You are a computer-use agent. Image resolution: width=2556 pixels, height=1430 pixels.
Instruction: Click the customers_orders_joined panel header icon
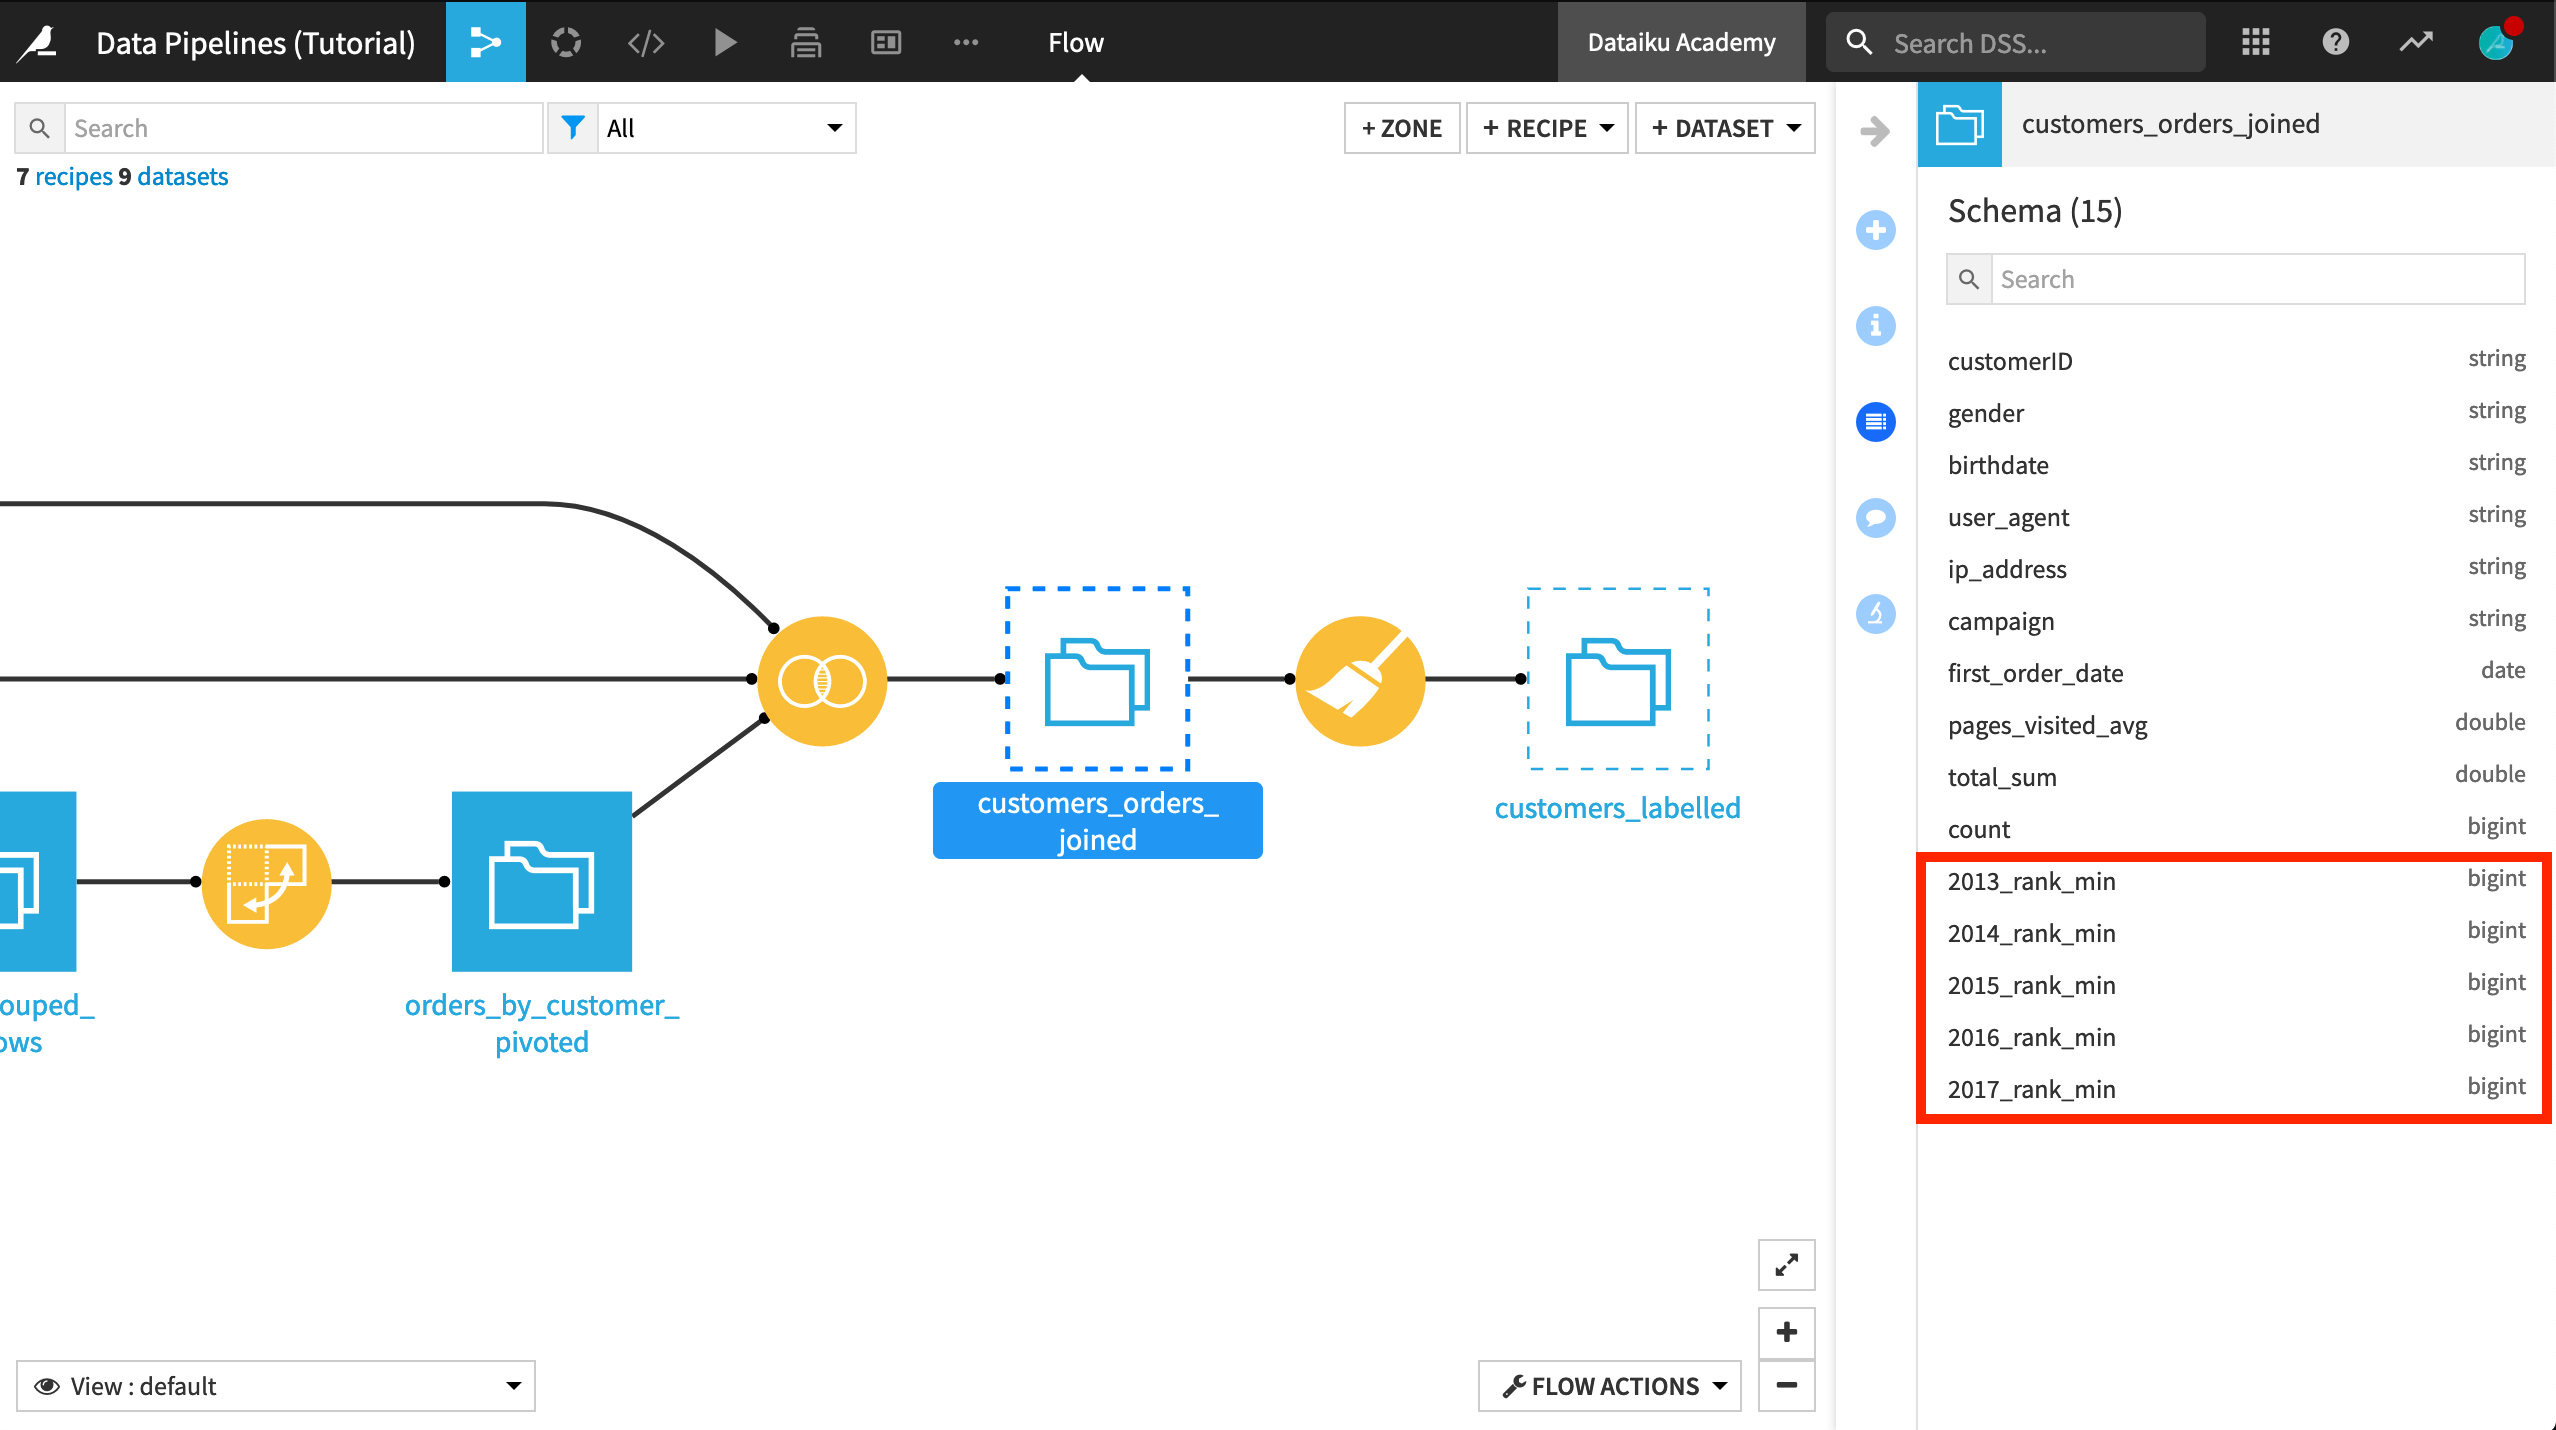[x=1960, y=125]
